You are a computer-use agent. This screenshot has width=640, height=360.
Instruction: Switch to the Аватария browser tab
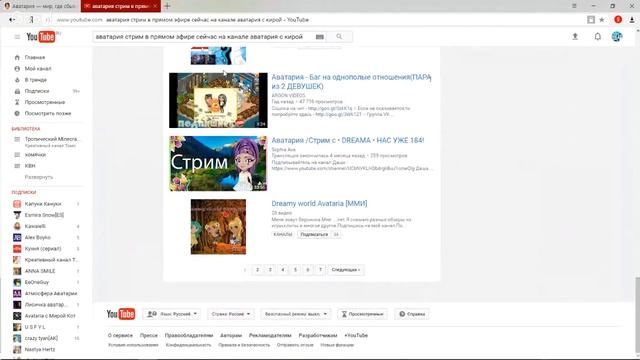pos(40,6)
